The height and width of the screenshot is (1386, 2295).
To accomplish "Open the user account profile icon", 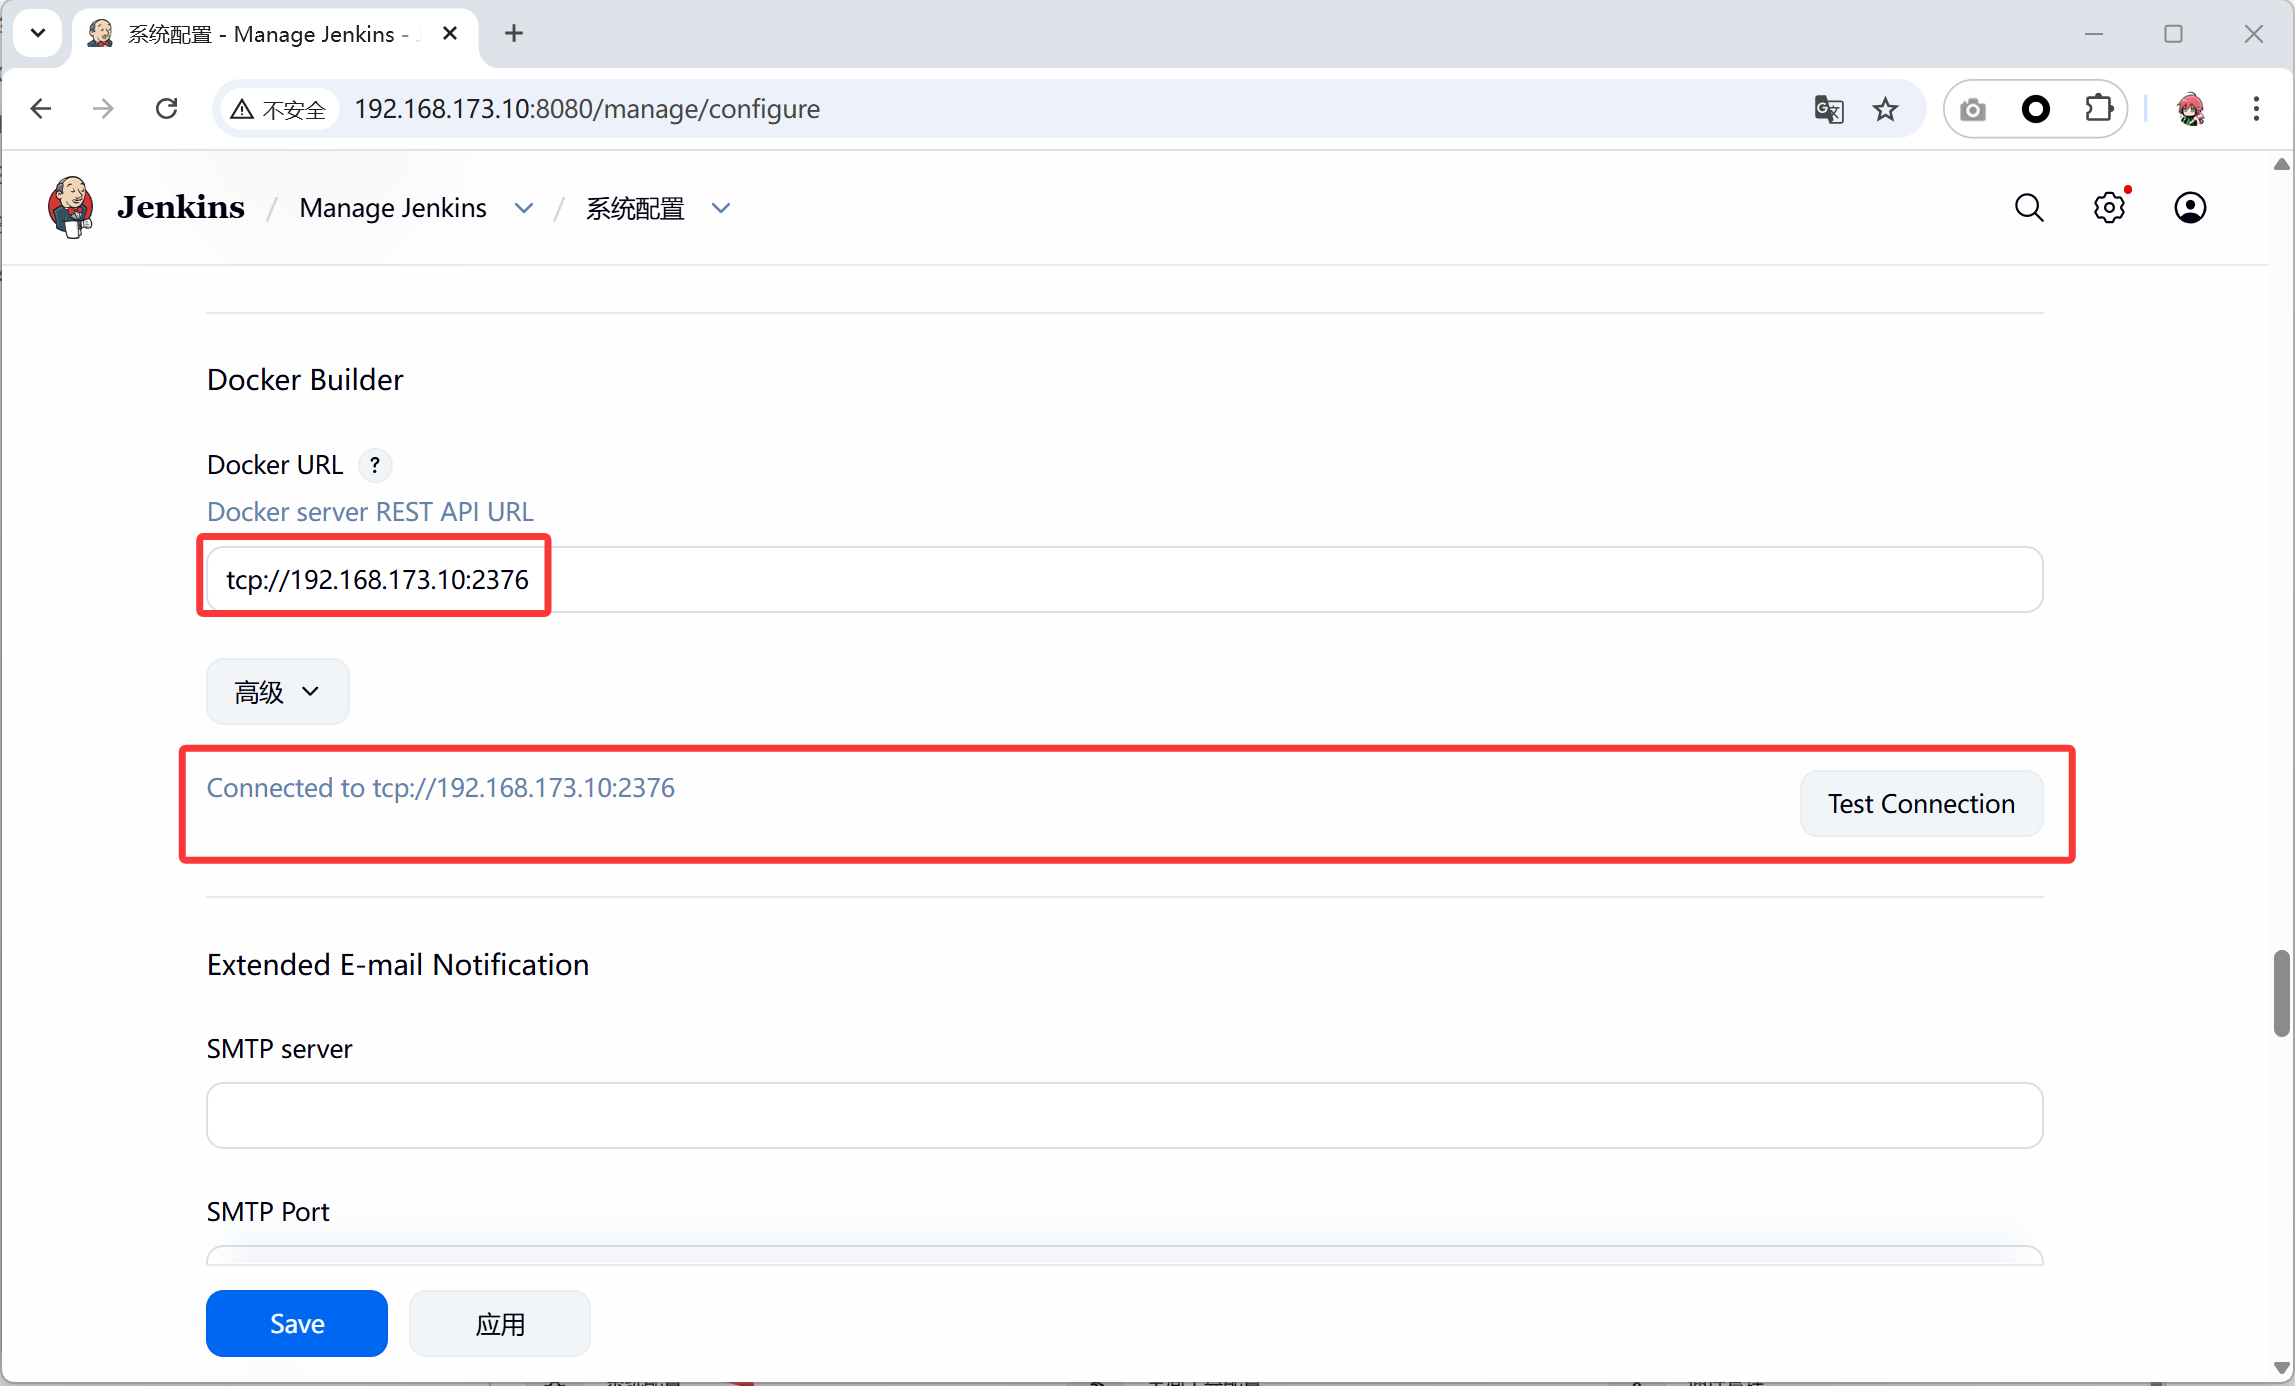I will [x=2189, y=208].
